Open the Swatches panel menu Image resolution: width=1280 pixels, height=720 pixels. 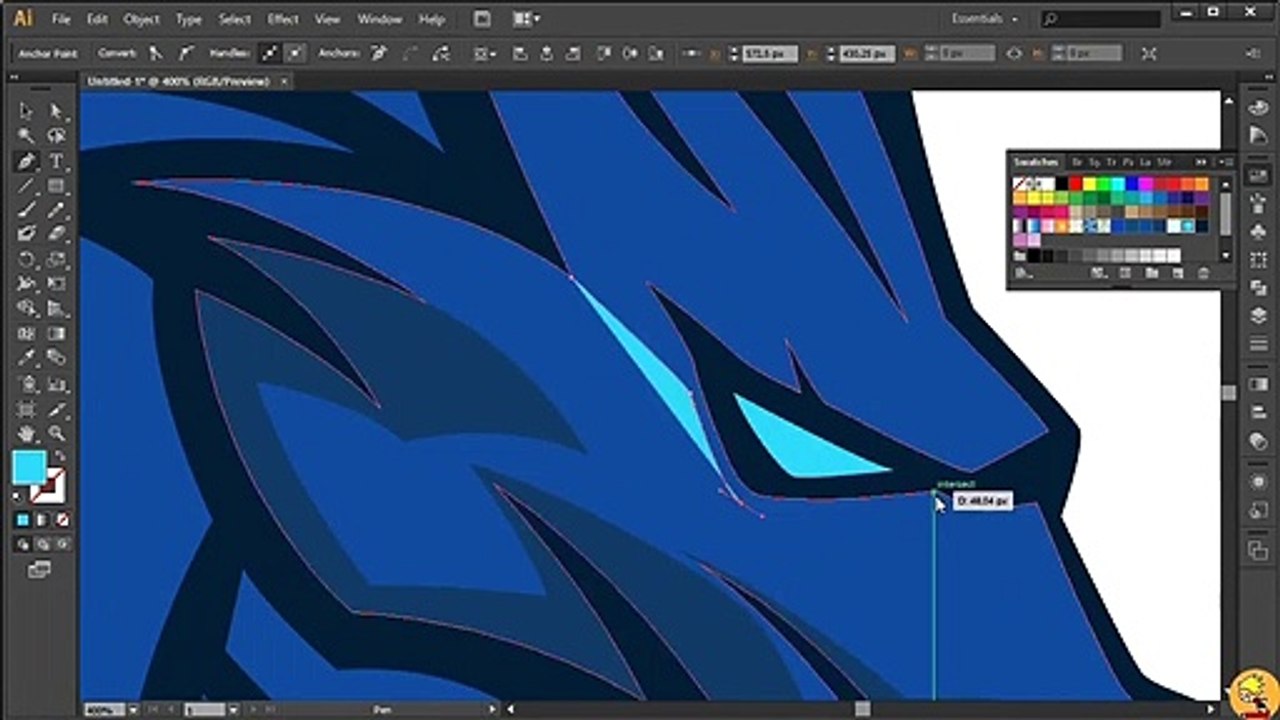[1227, 162]
